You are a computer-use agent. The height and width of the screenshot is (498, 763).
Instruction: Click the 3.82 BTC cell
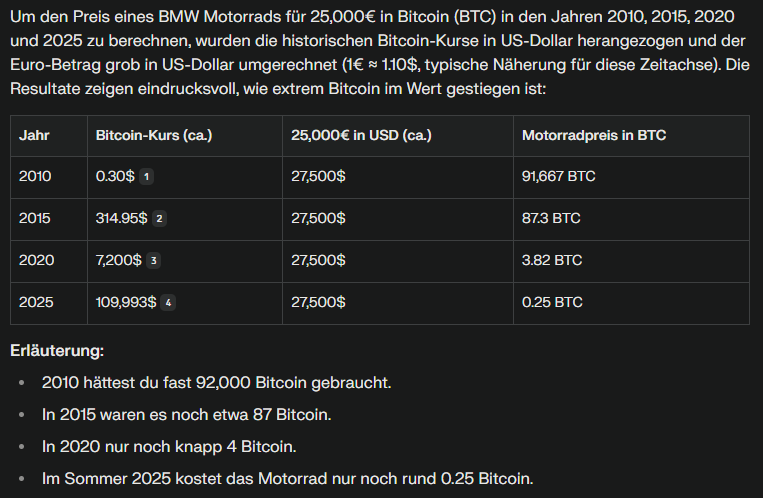click(x=552, y=260)
